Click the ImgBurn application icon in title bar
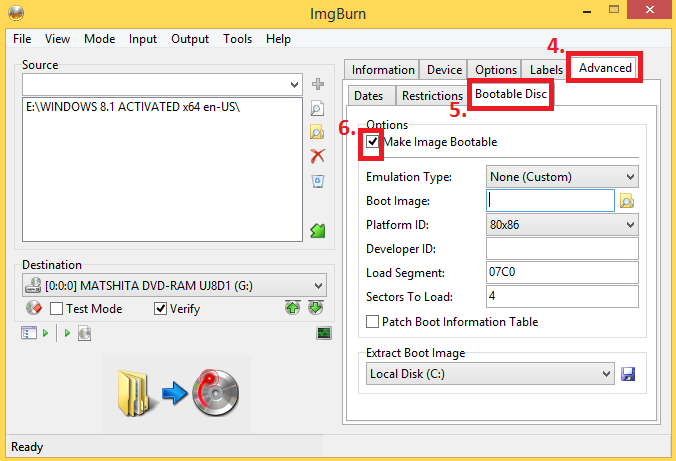The height and width of the screenshot is (461, 676). tap(16, 13)
